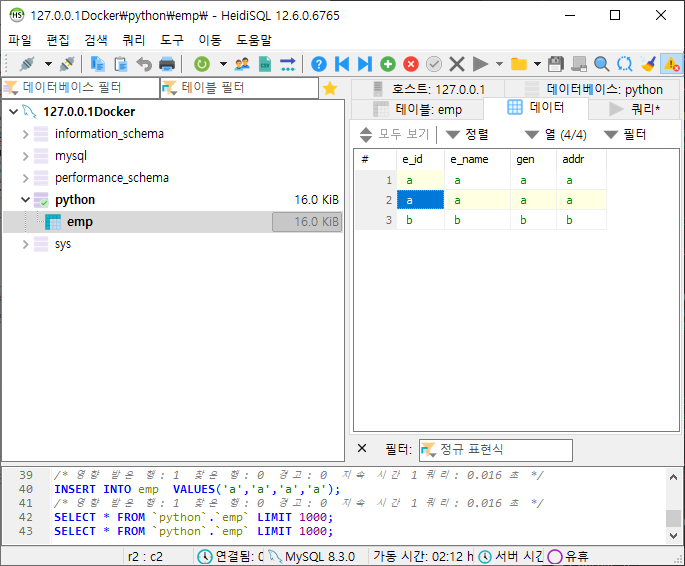Open the 편집 menu
Screen dimensions: 685x566
pyautogui.click(x=58, y=40)
